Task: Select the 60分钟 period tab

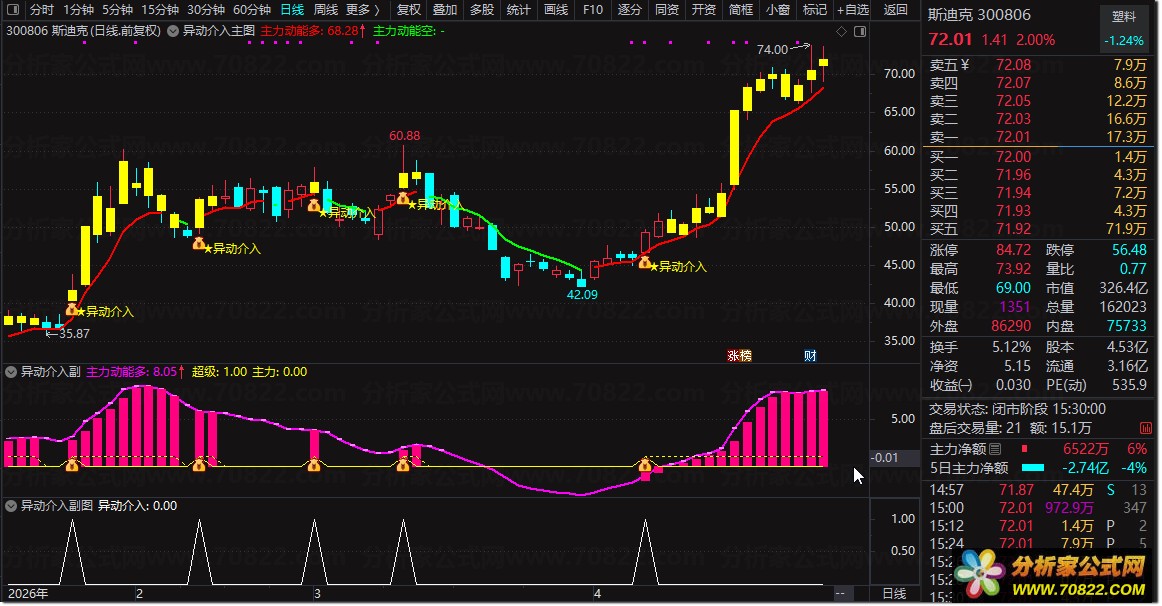Action: (x=252, y=10)
